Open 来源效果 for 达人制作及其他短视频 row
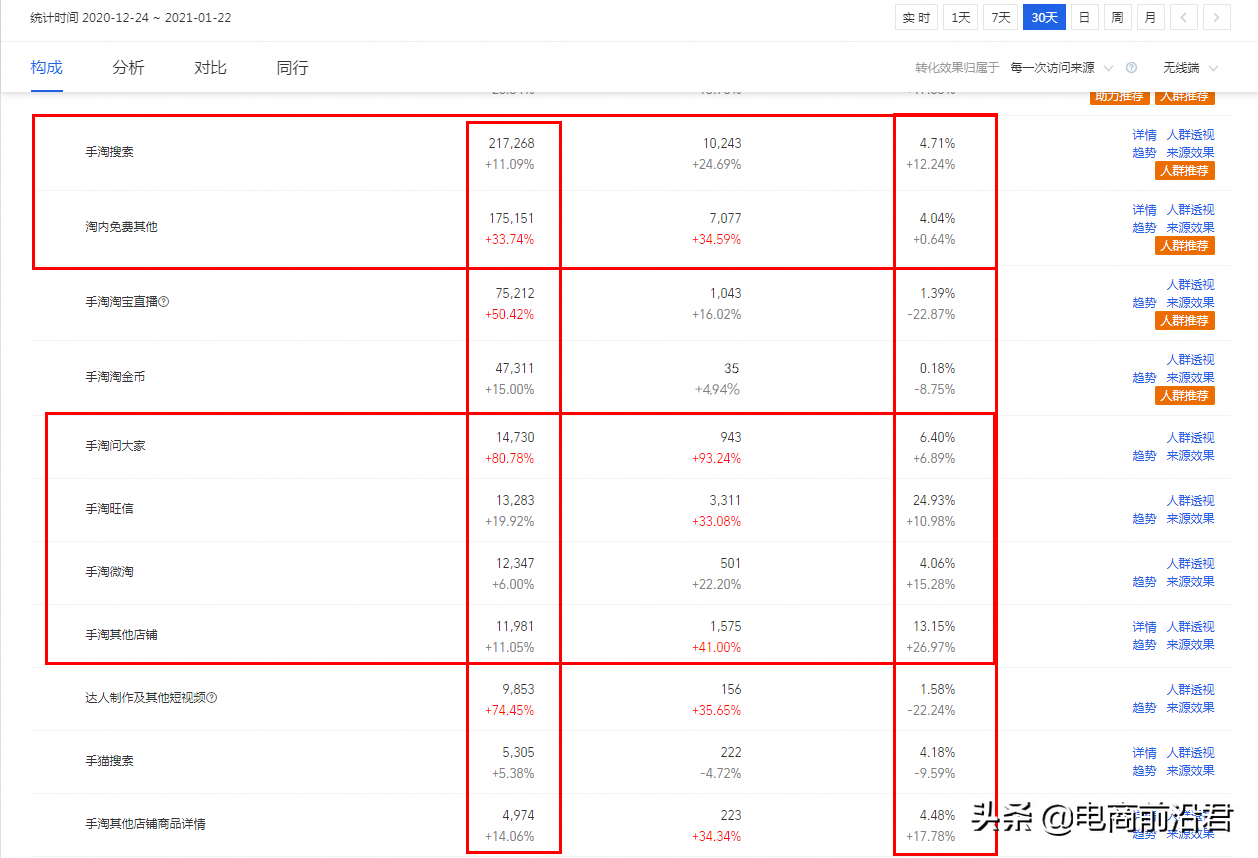This screenshot has width=1258, height=858. click(1190, 708)
